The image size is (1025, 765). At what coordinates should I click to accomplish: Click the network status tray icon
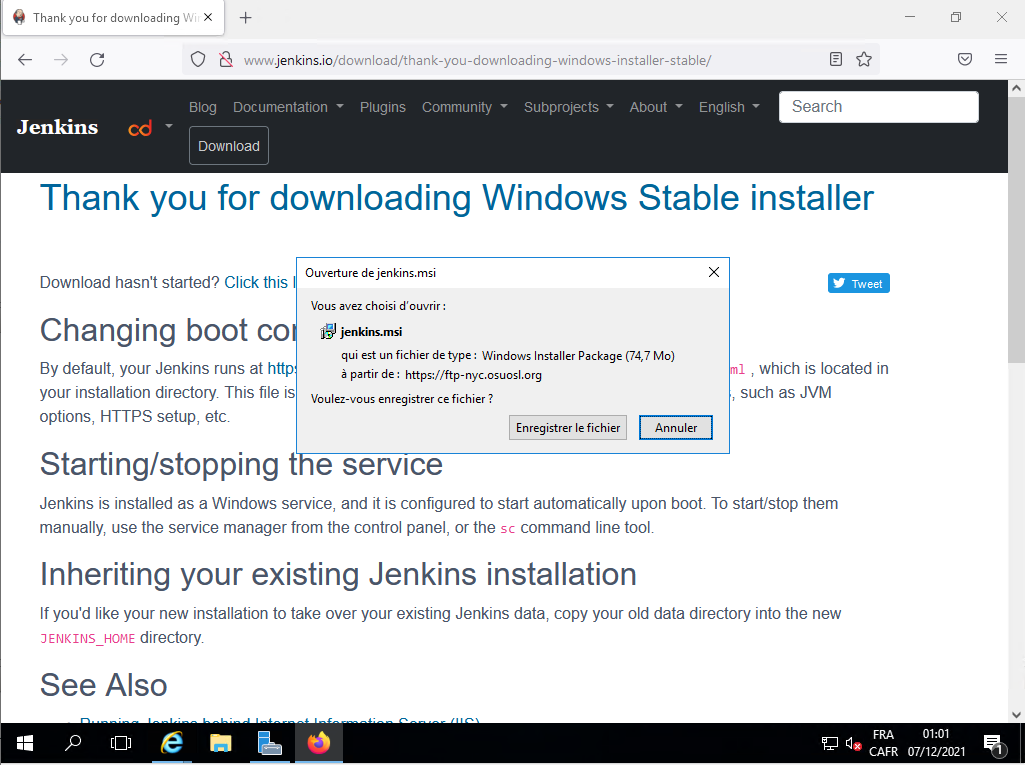pyautogui.click(x=829, y=743)
